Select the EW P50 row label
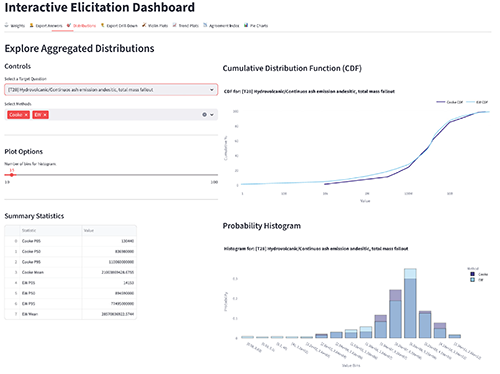This screenshot has width=500, height=374. coord(29,293)
